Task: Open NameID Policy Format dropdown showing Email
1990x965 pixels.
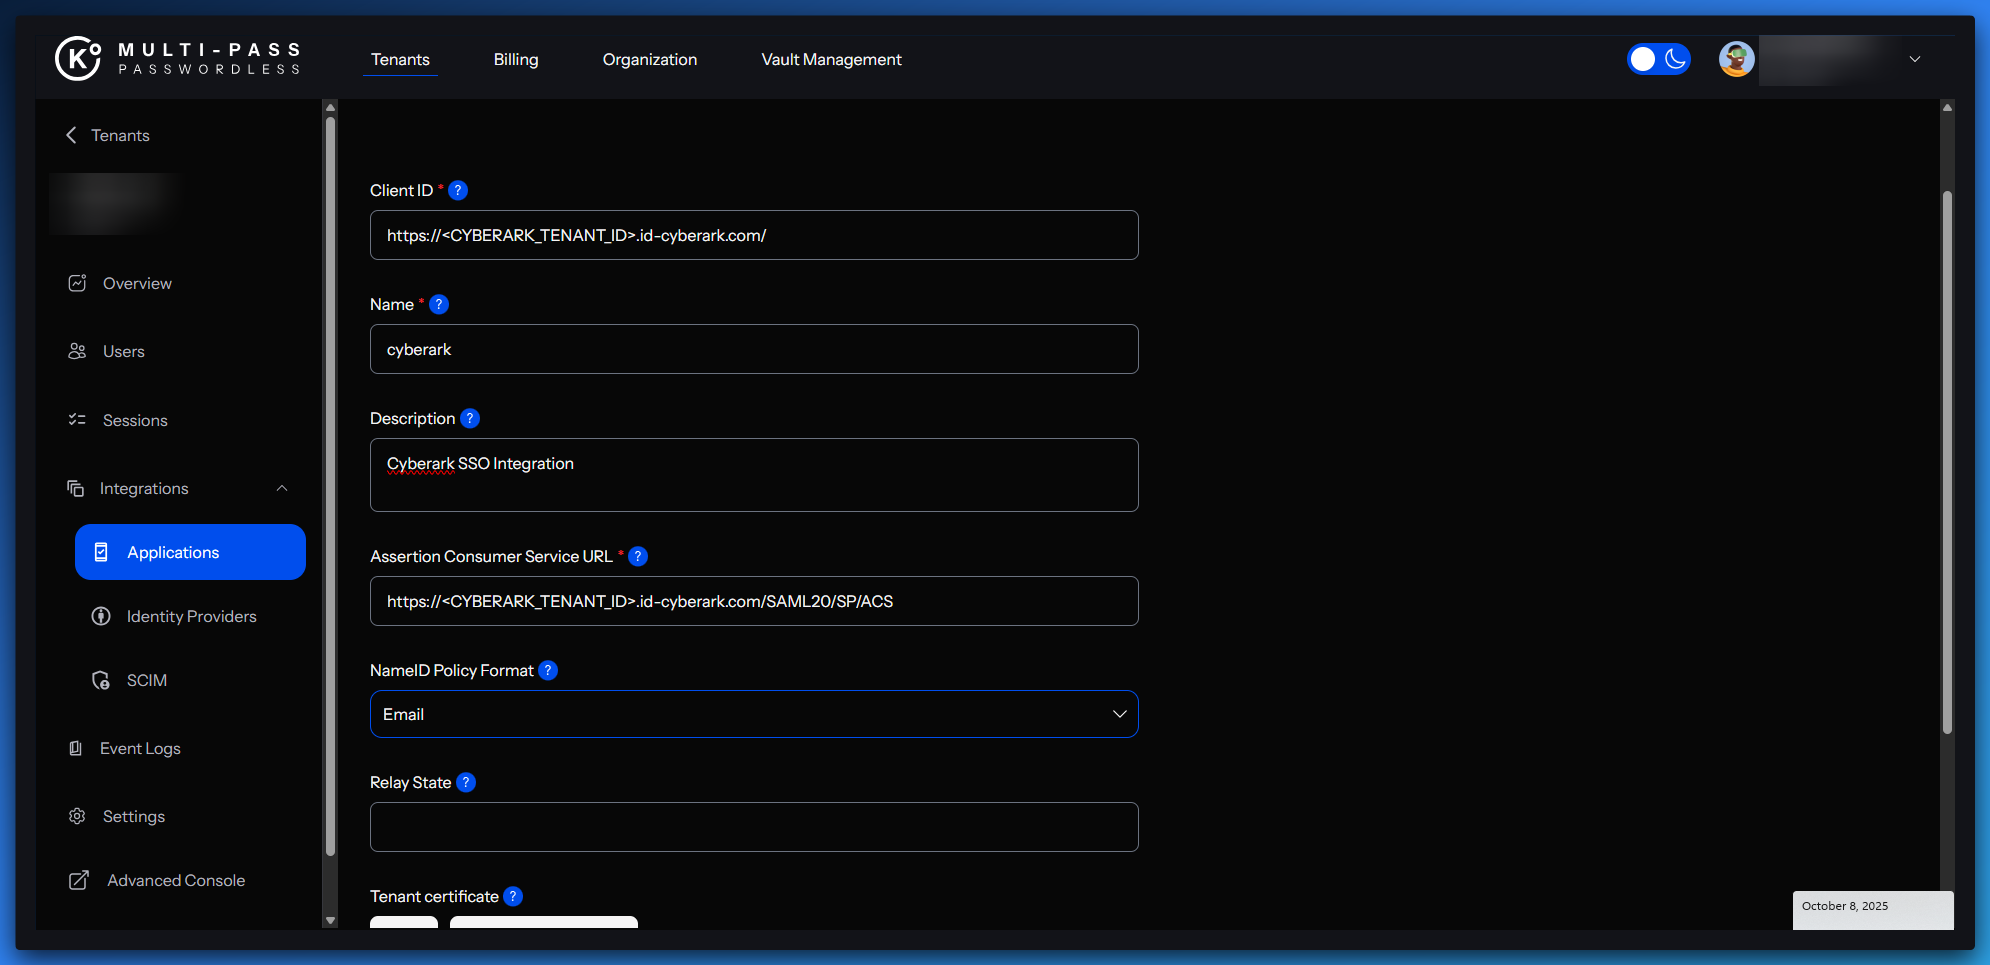Action: pyautogui.click(x=753, y=714)
